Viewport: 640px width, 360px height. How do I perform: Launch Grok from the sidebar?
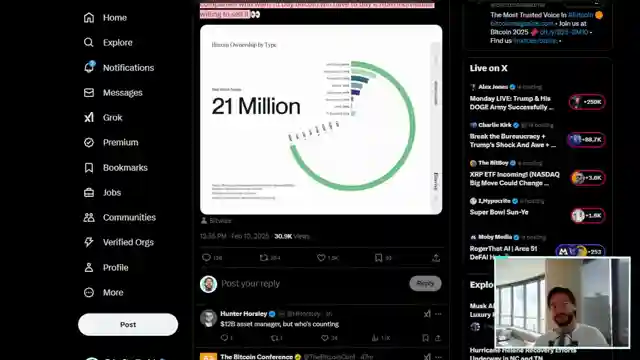click(103, 118)
